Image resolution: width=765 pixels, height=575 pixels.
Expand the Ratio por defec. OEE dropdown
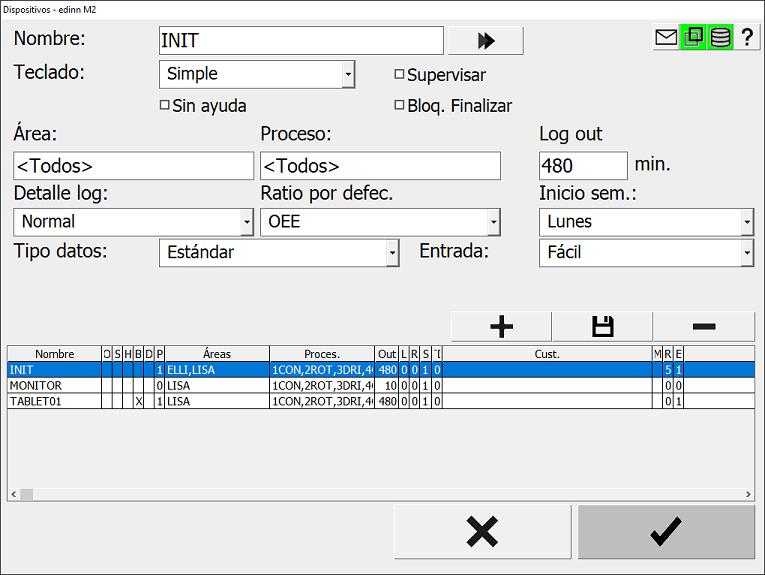coord(380,222)
